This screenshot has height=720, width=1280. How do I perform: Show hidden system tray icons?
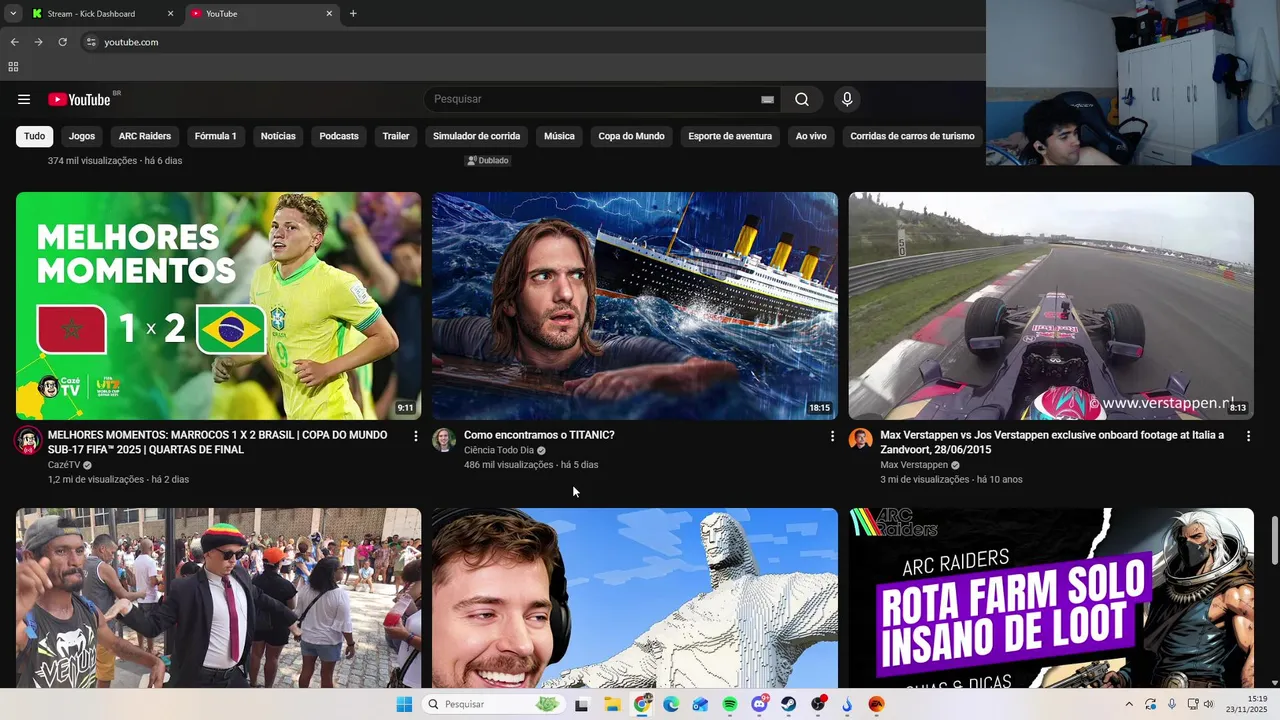point(1129,704)
